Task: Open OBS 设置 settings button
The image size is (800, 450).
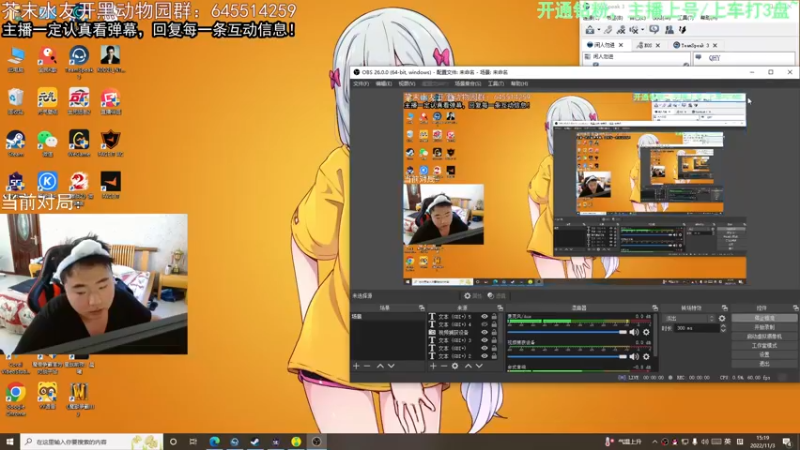Action: pyautogui.click(x=764, y=355)
